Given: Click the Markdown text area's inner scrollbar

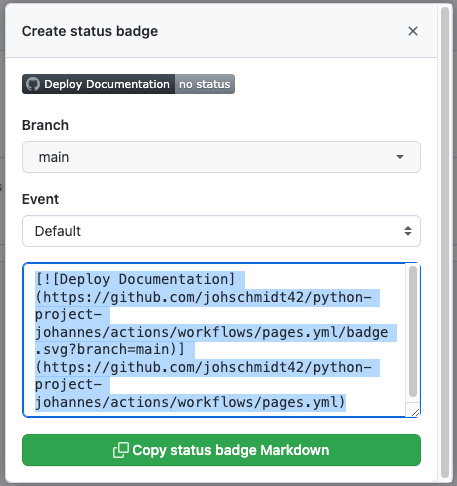Looking at the screenshot, I should click(413, 332).
